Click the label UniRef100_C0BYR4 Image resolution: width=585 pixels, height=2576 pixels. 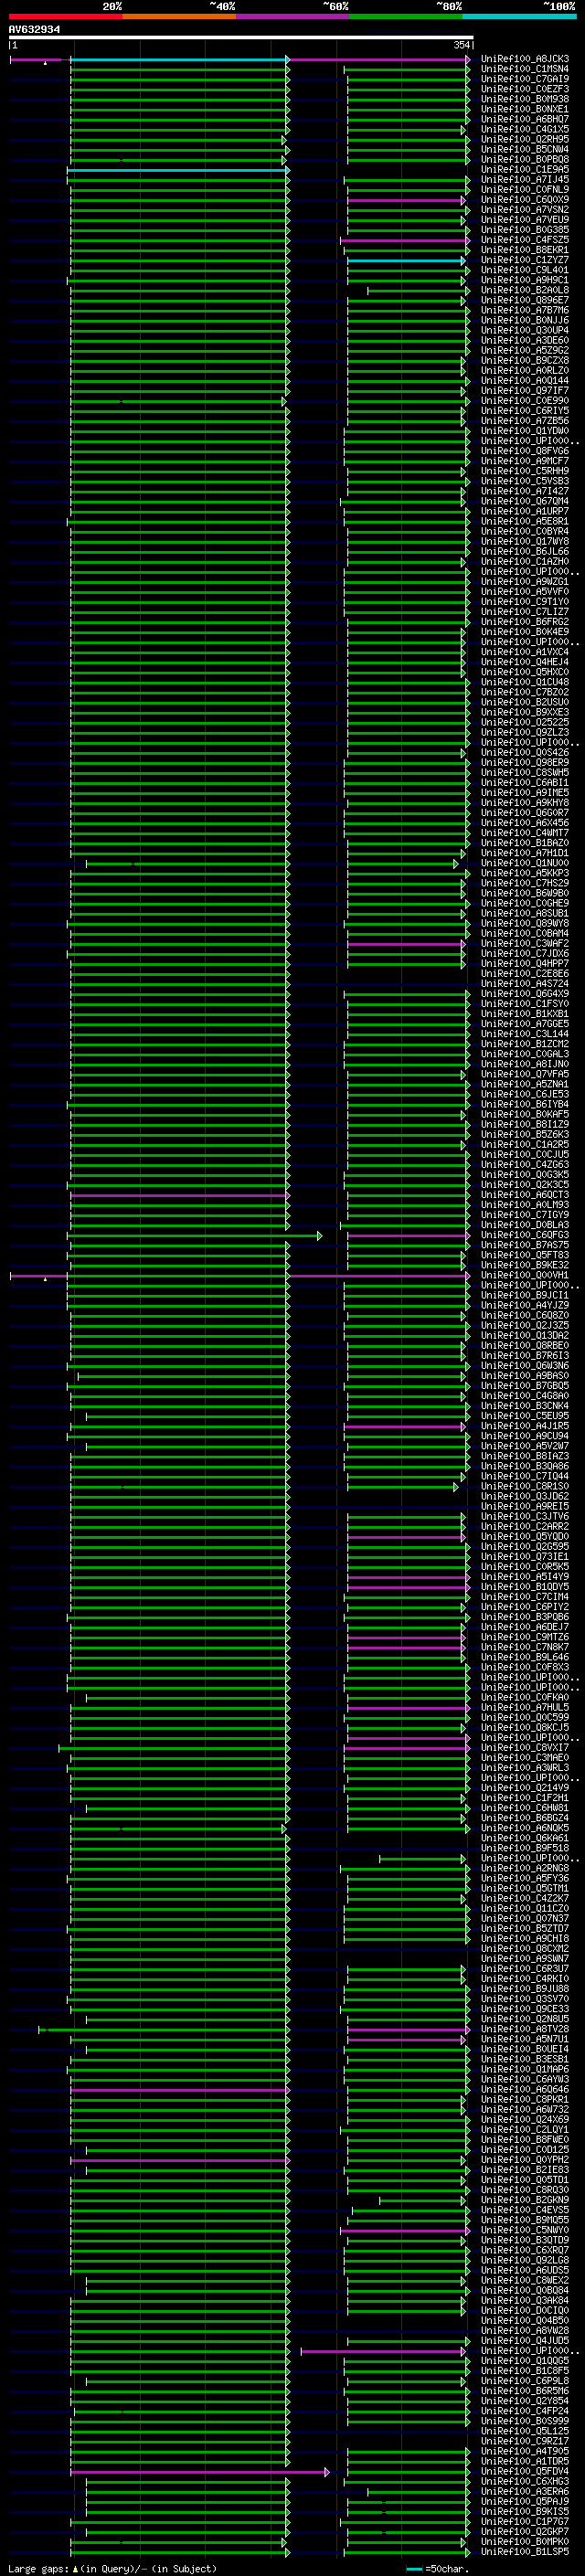525,531
